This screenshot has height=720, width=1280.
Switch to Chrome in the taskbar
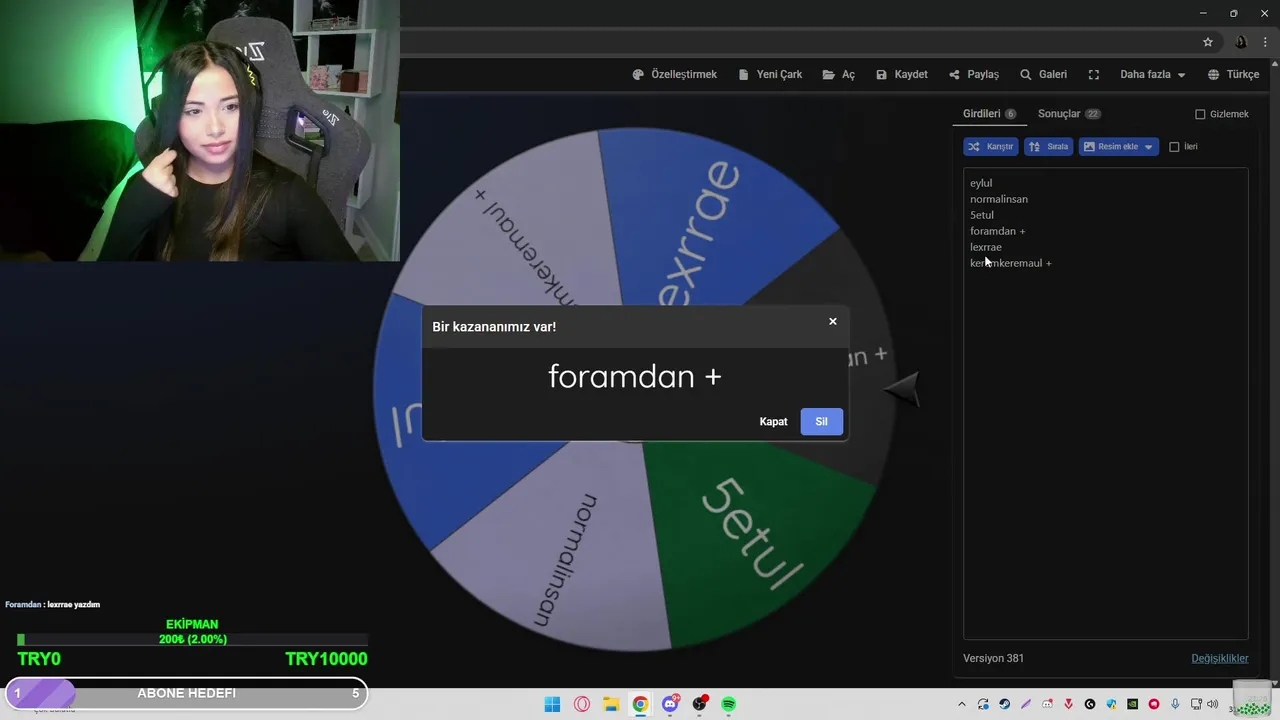640,704
